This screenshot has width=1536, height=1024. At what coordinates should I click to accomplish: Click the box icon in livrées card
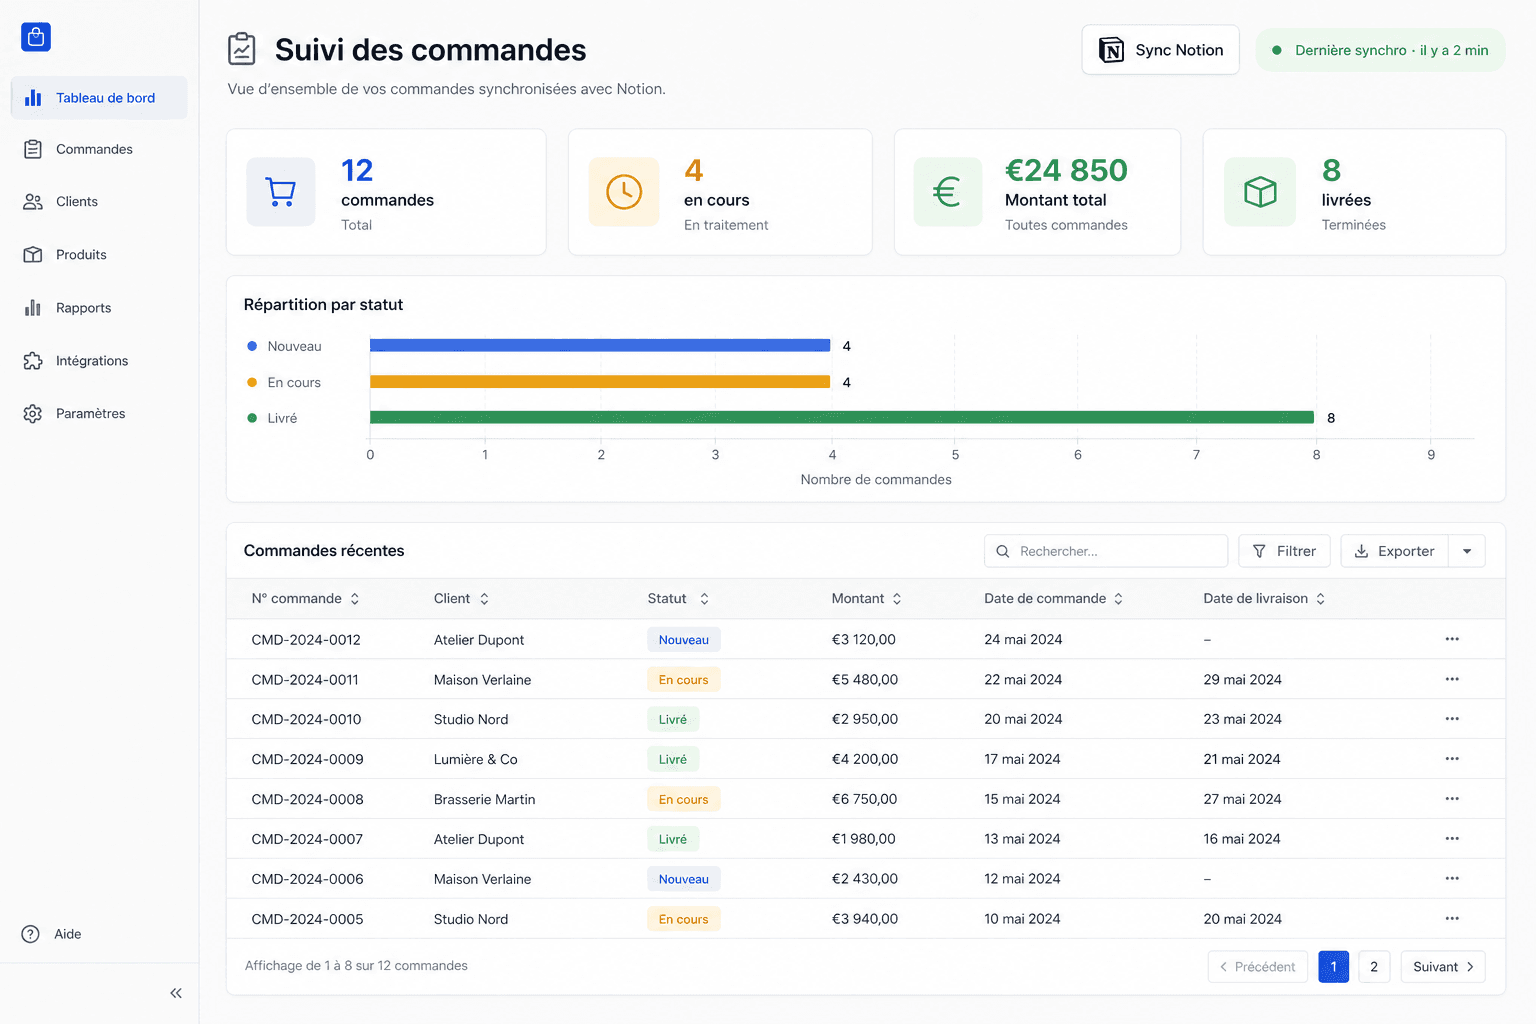pos(1260,192)
